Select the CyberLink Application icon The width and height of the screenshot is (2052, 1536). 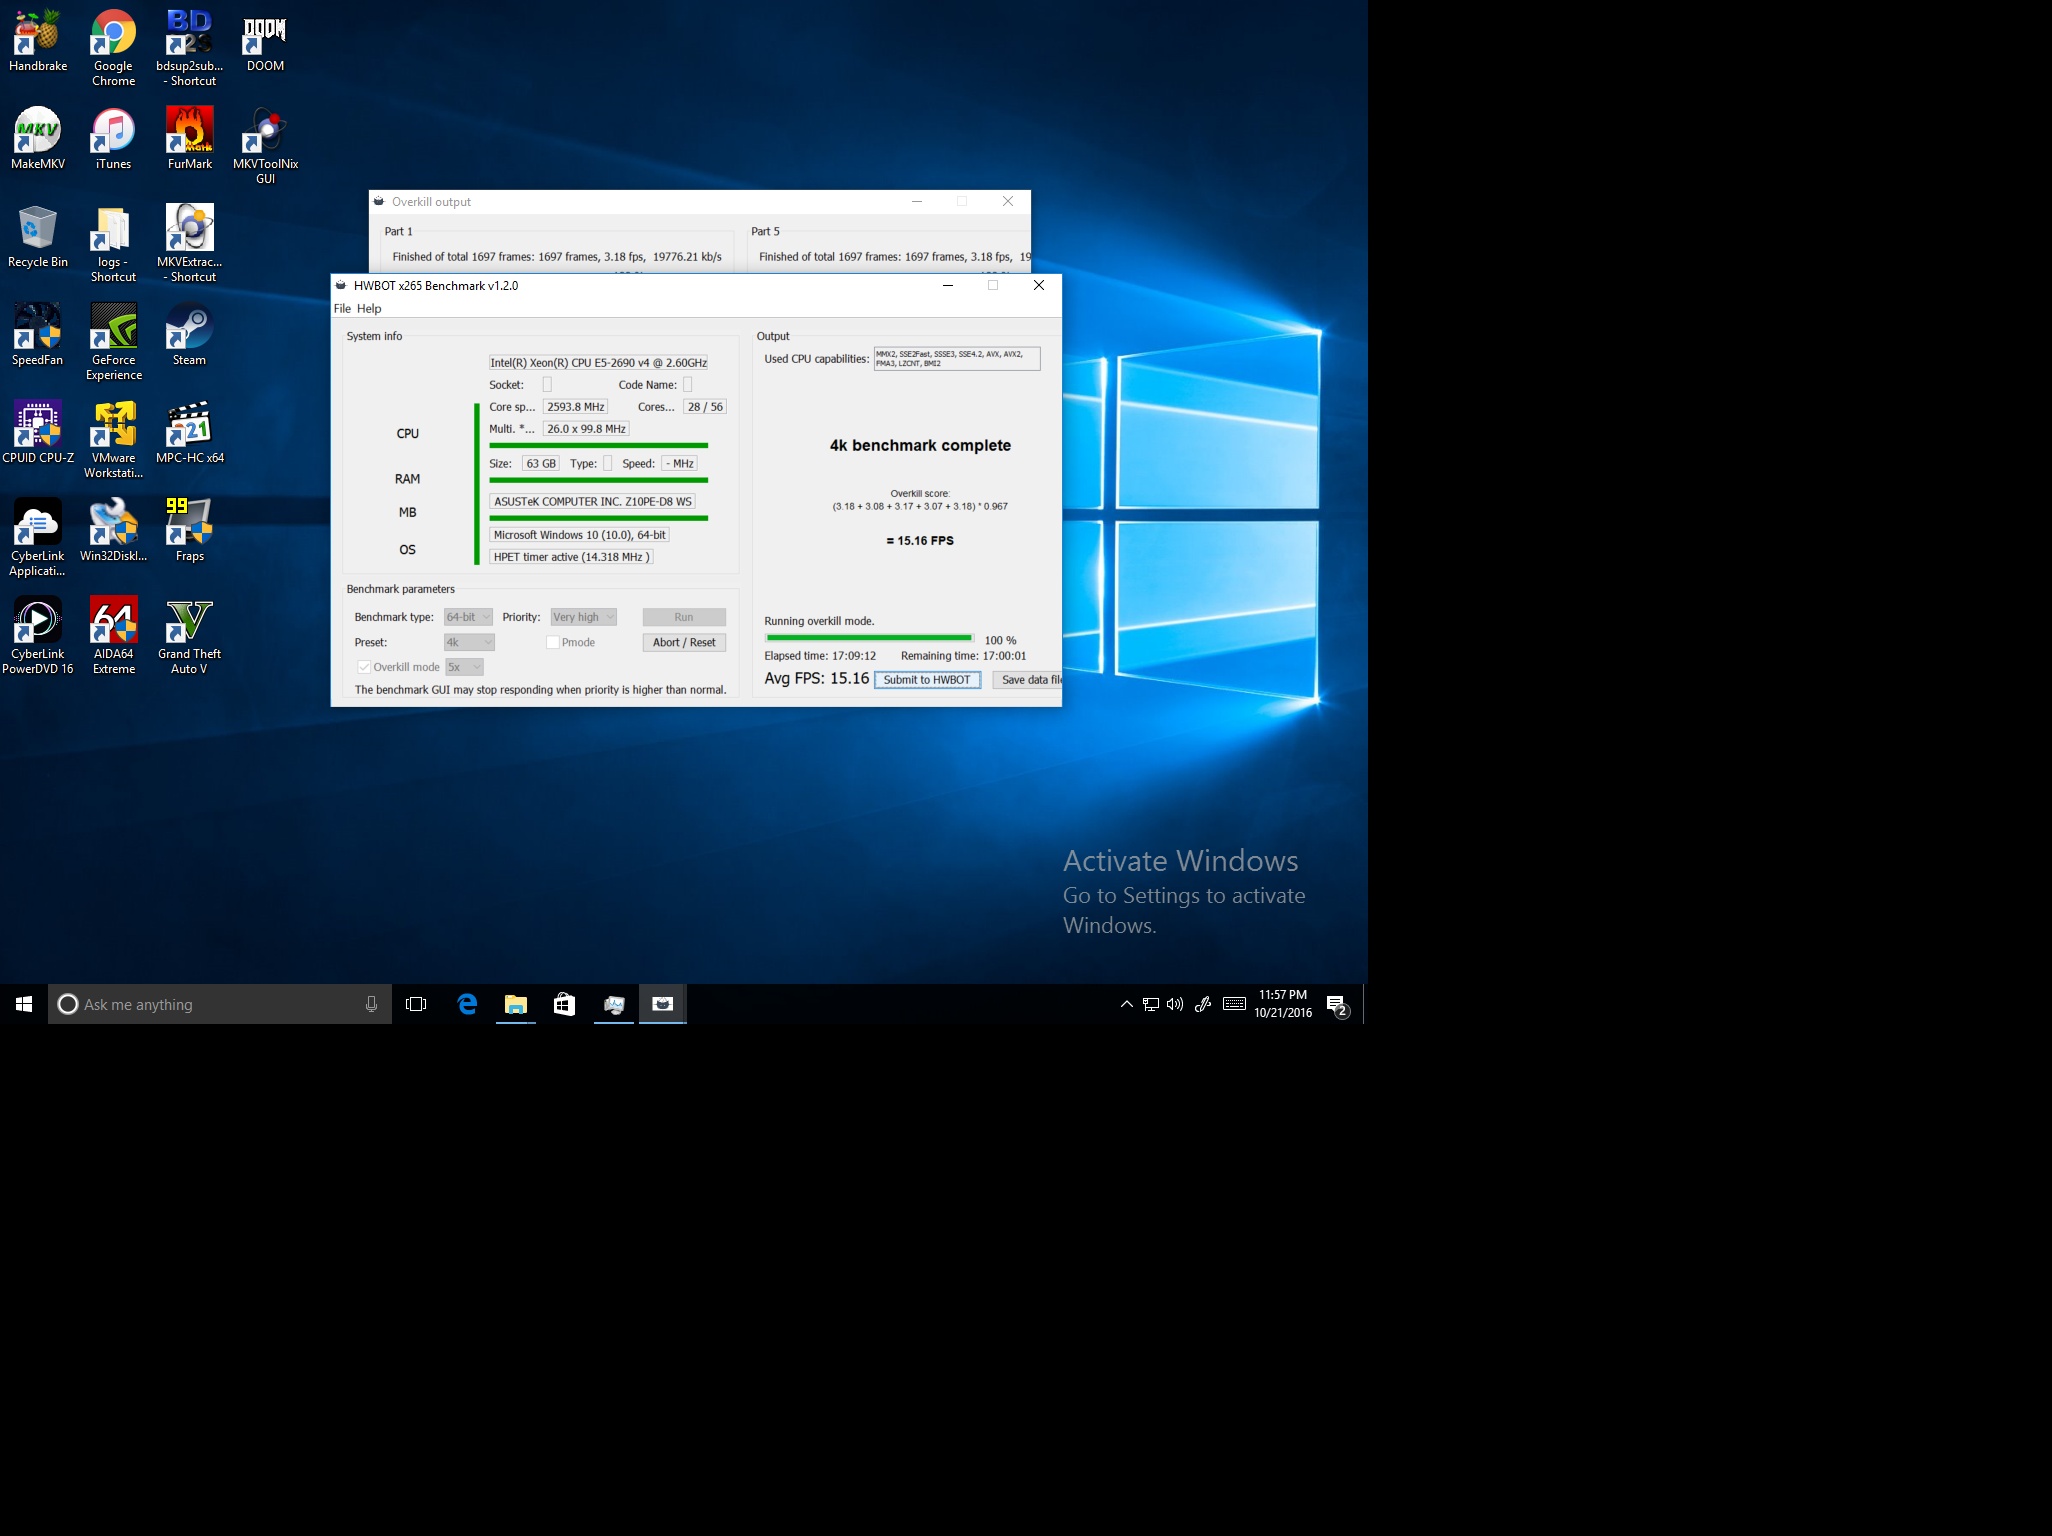tap(38, 537)
